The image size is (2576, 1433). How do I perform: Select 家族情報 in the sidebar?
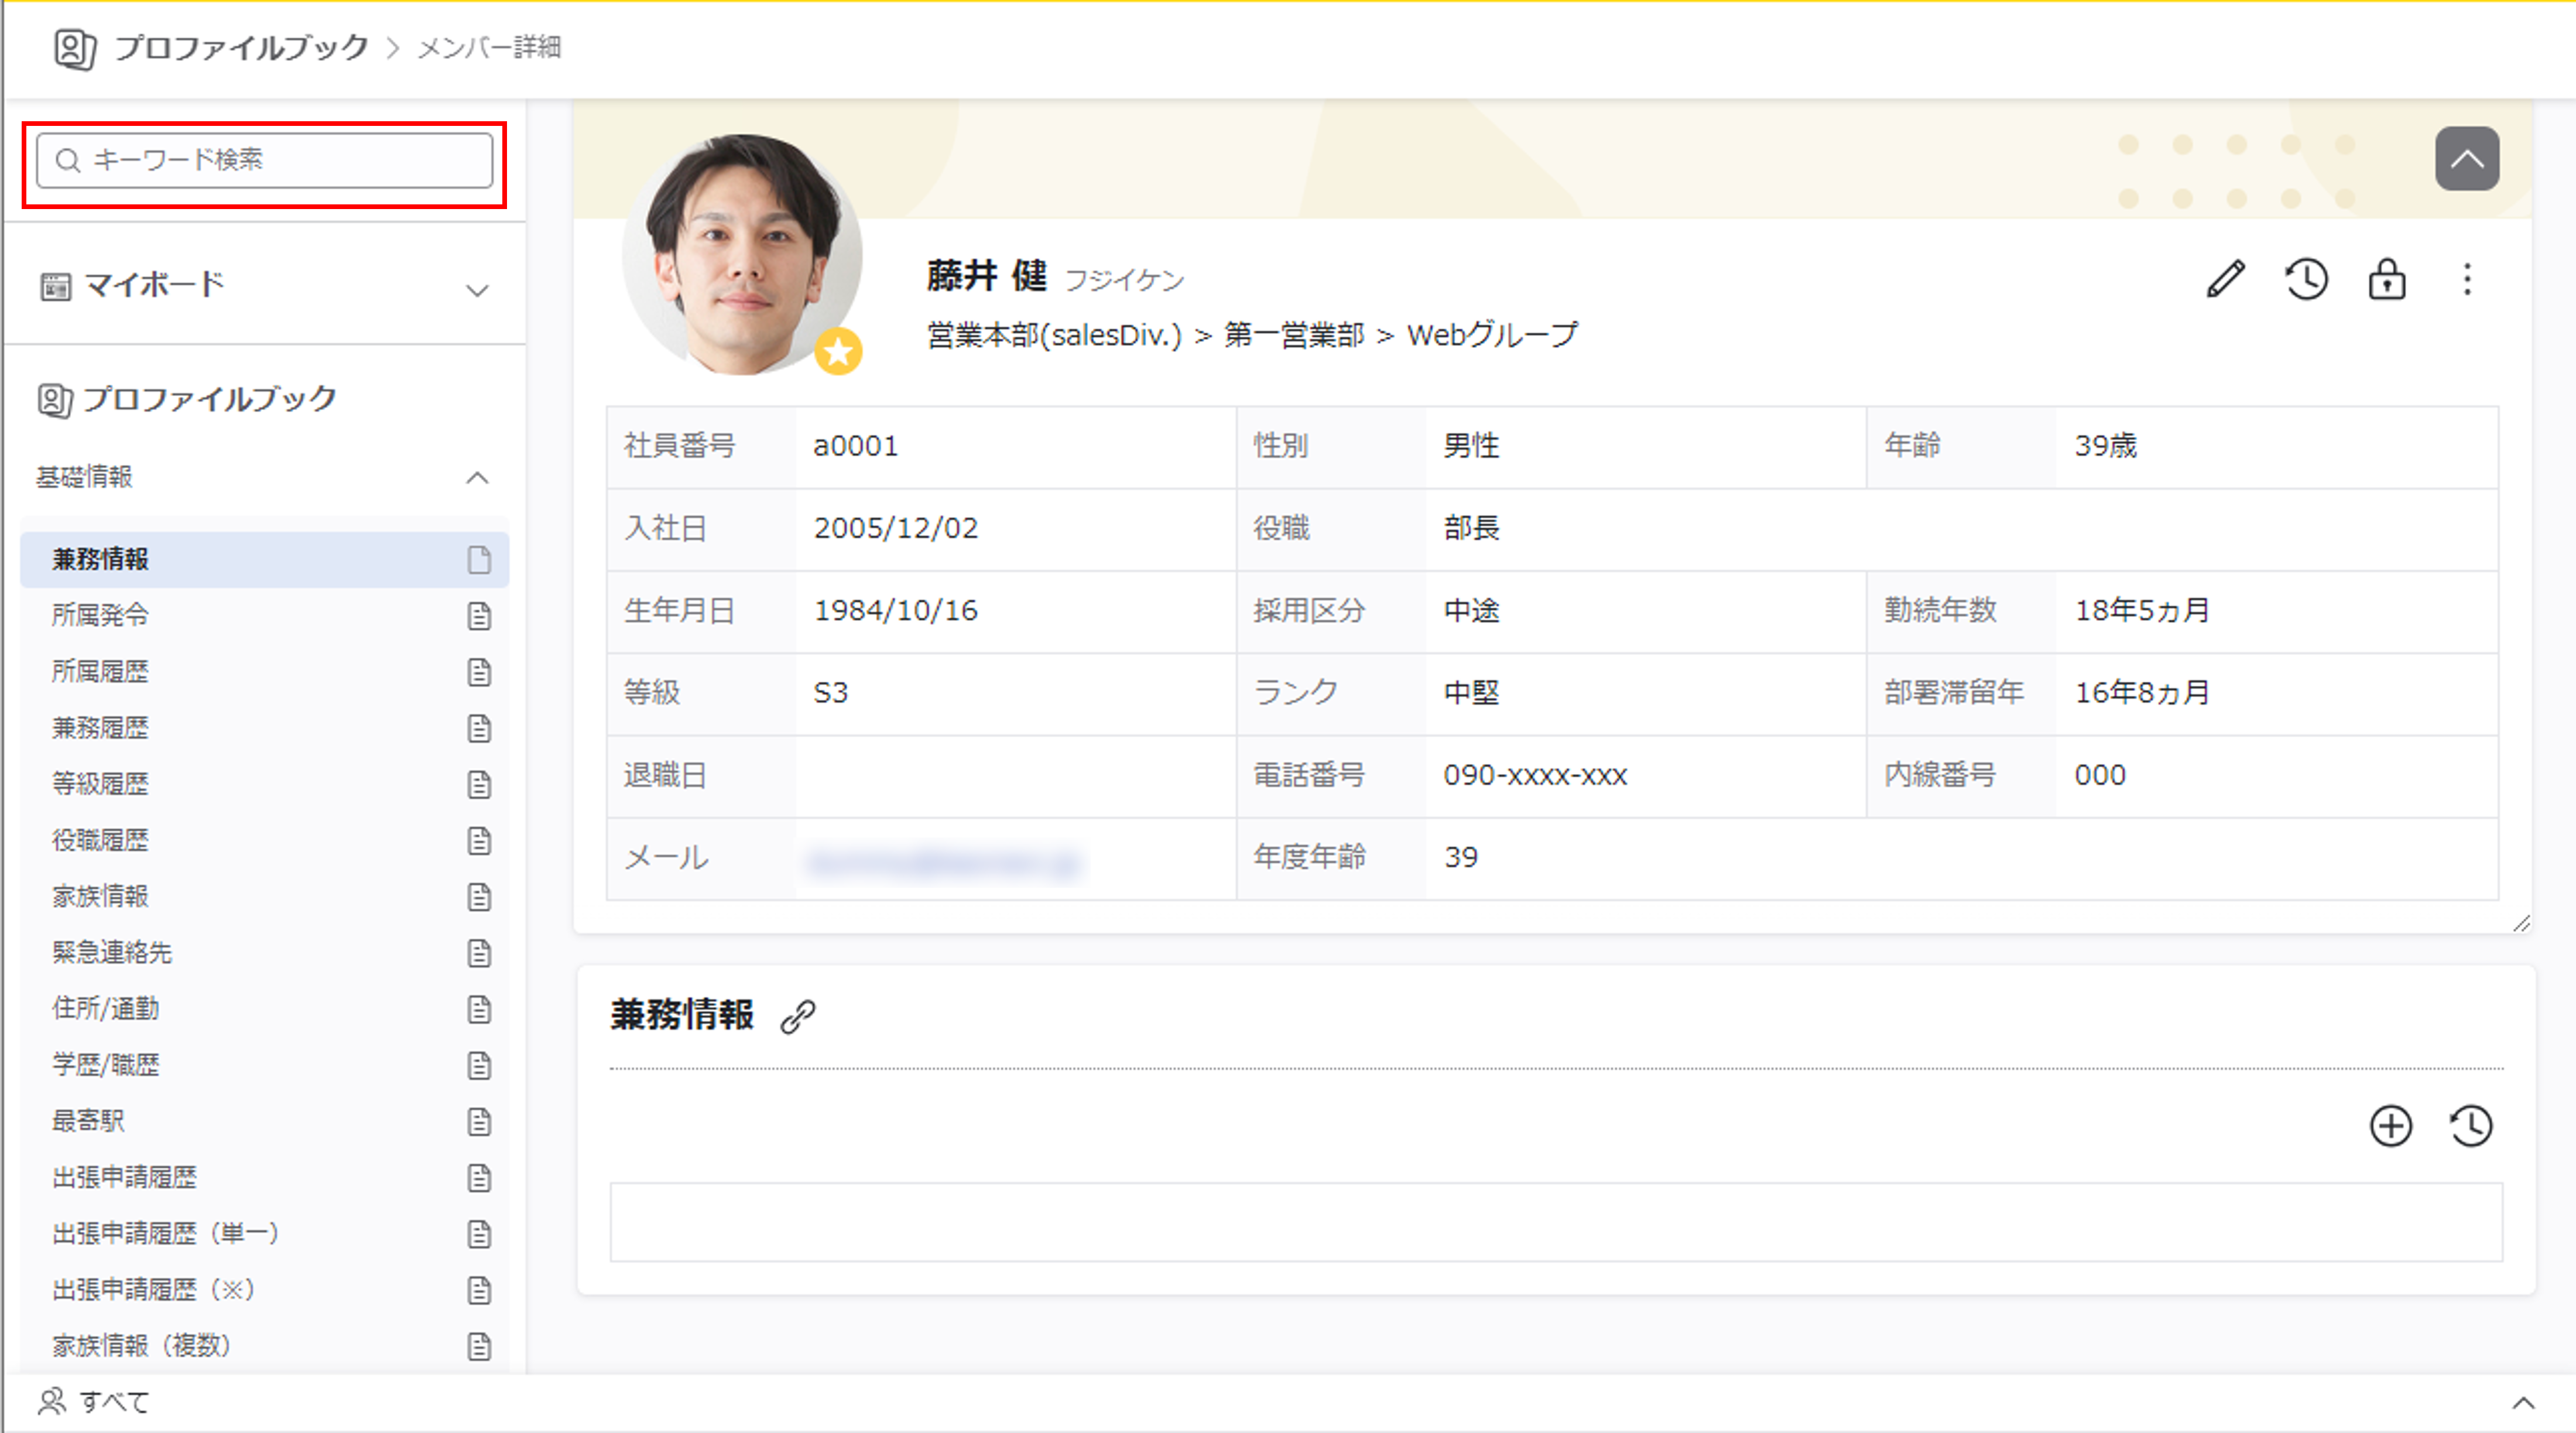100,896
